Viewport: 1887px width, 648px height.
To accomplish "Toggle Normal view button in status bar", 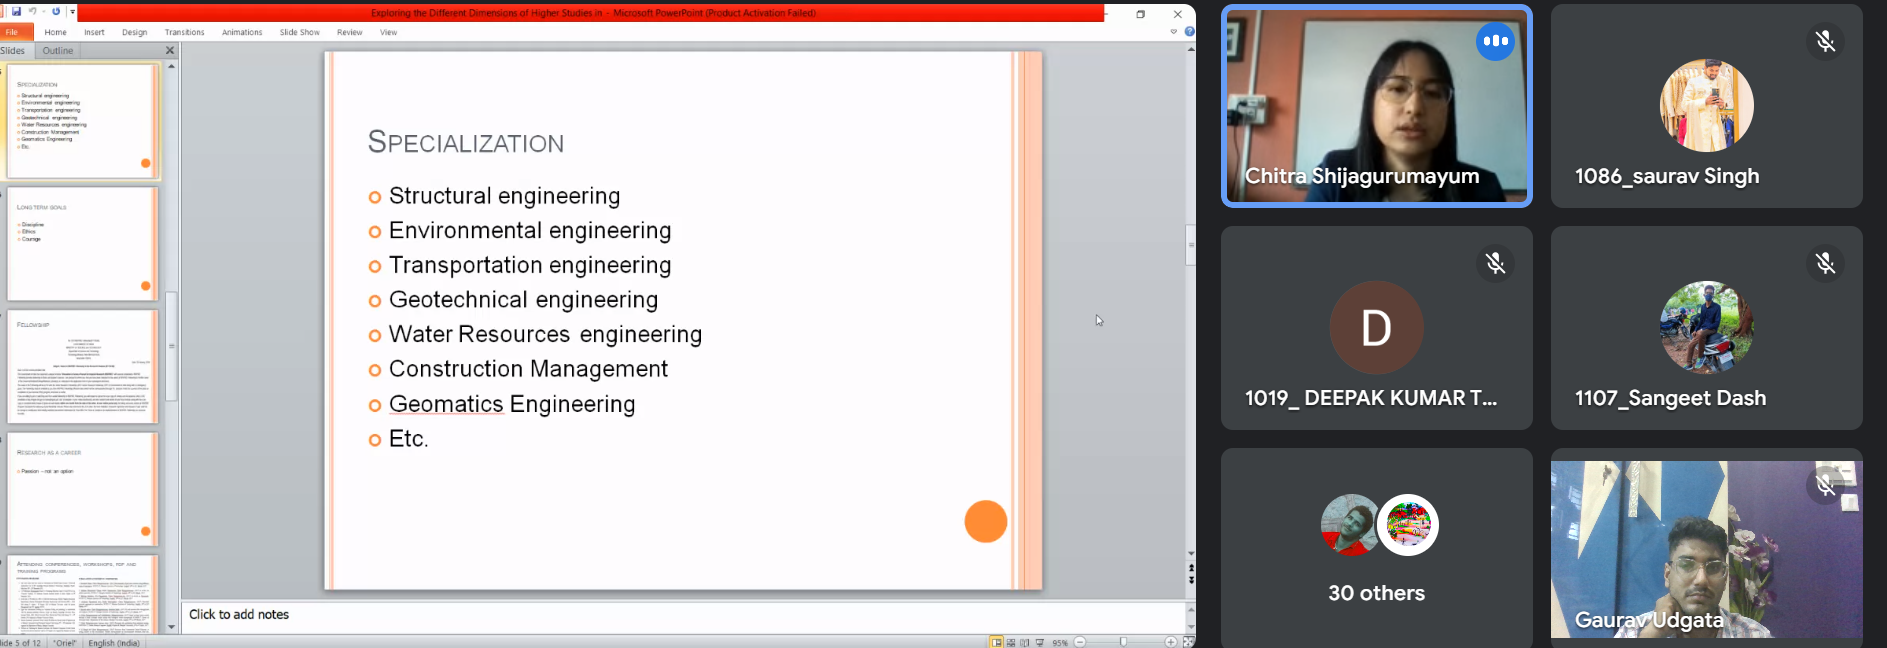I will point(996,642).
